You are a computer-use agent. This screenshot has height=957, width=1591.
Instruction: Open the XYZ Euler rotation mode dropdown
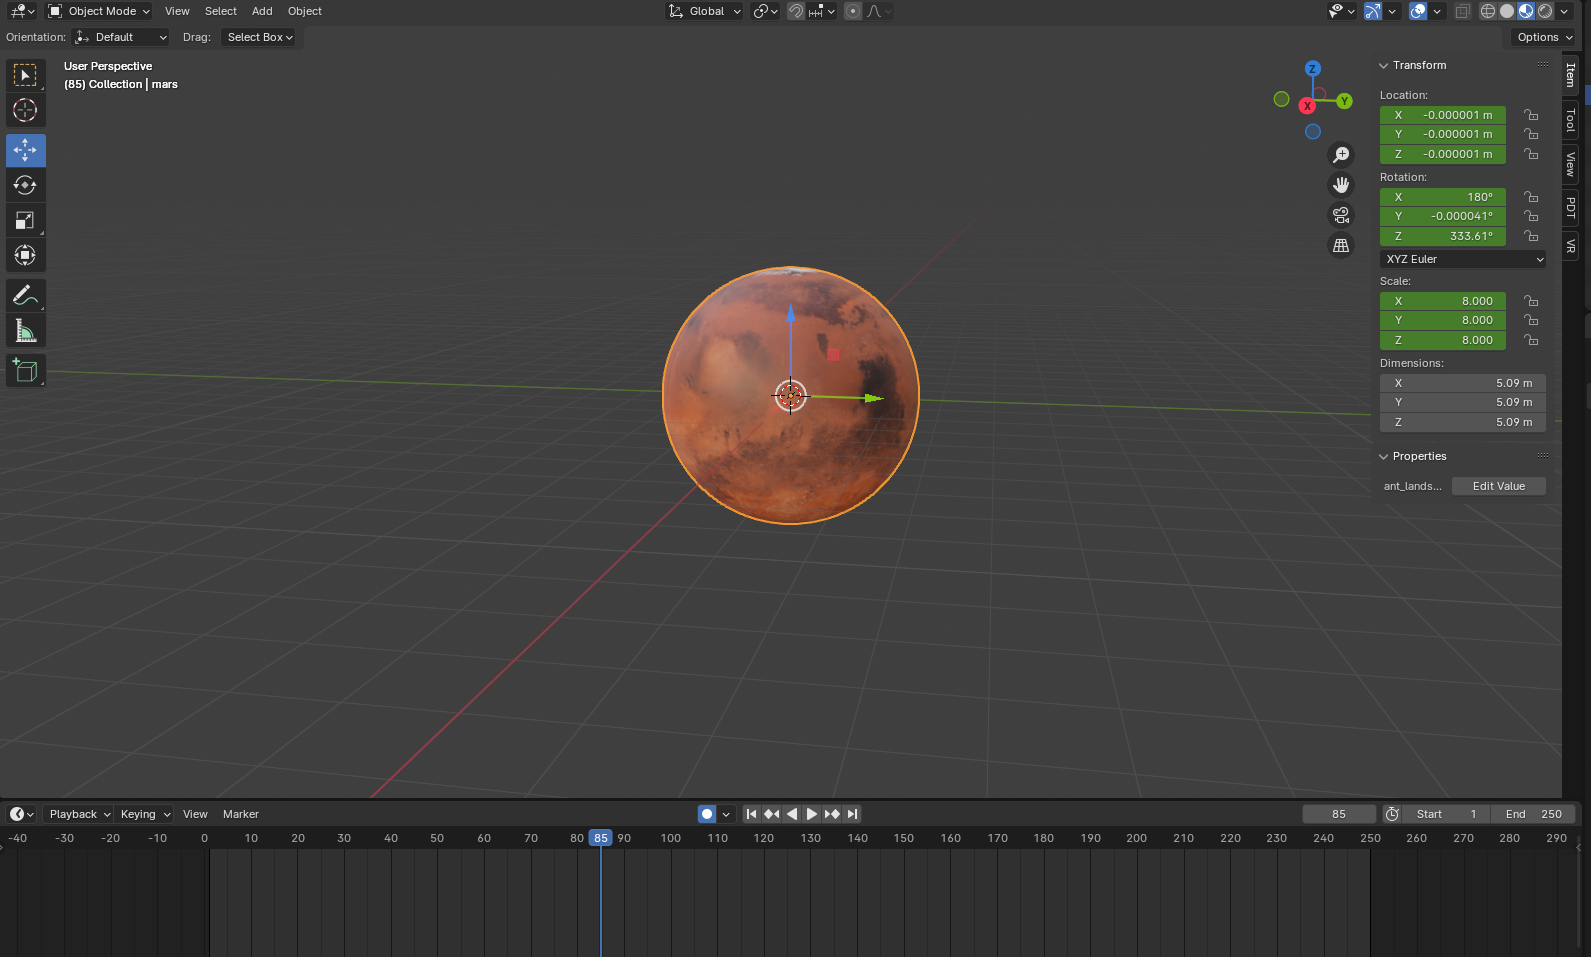click(1463, 259)
